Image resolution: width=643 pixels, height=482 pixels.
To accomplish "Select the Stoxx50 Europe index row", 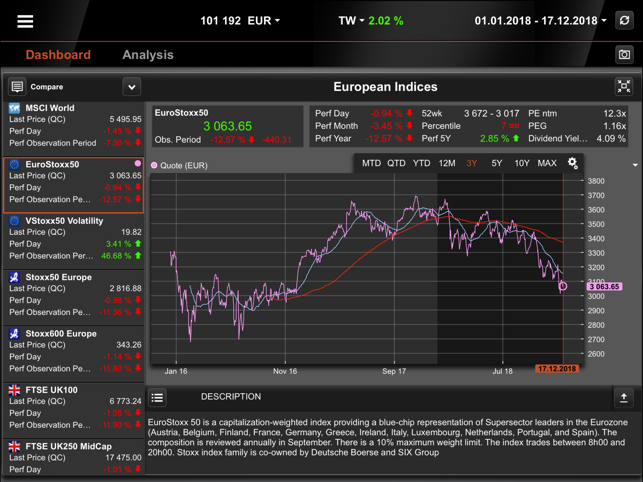I will click(74, 295).
